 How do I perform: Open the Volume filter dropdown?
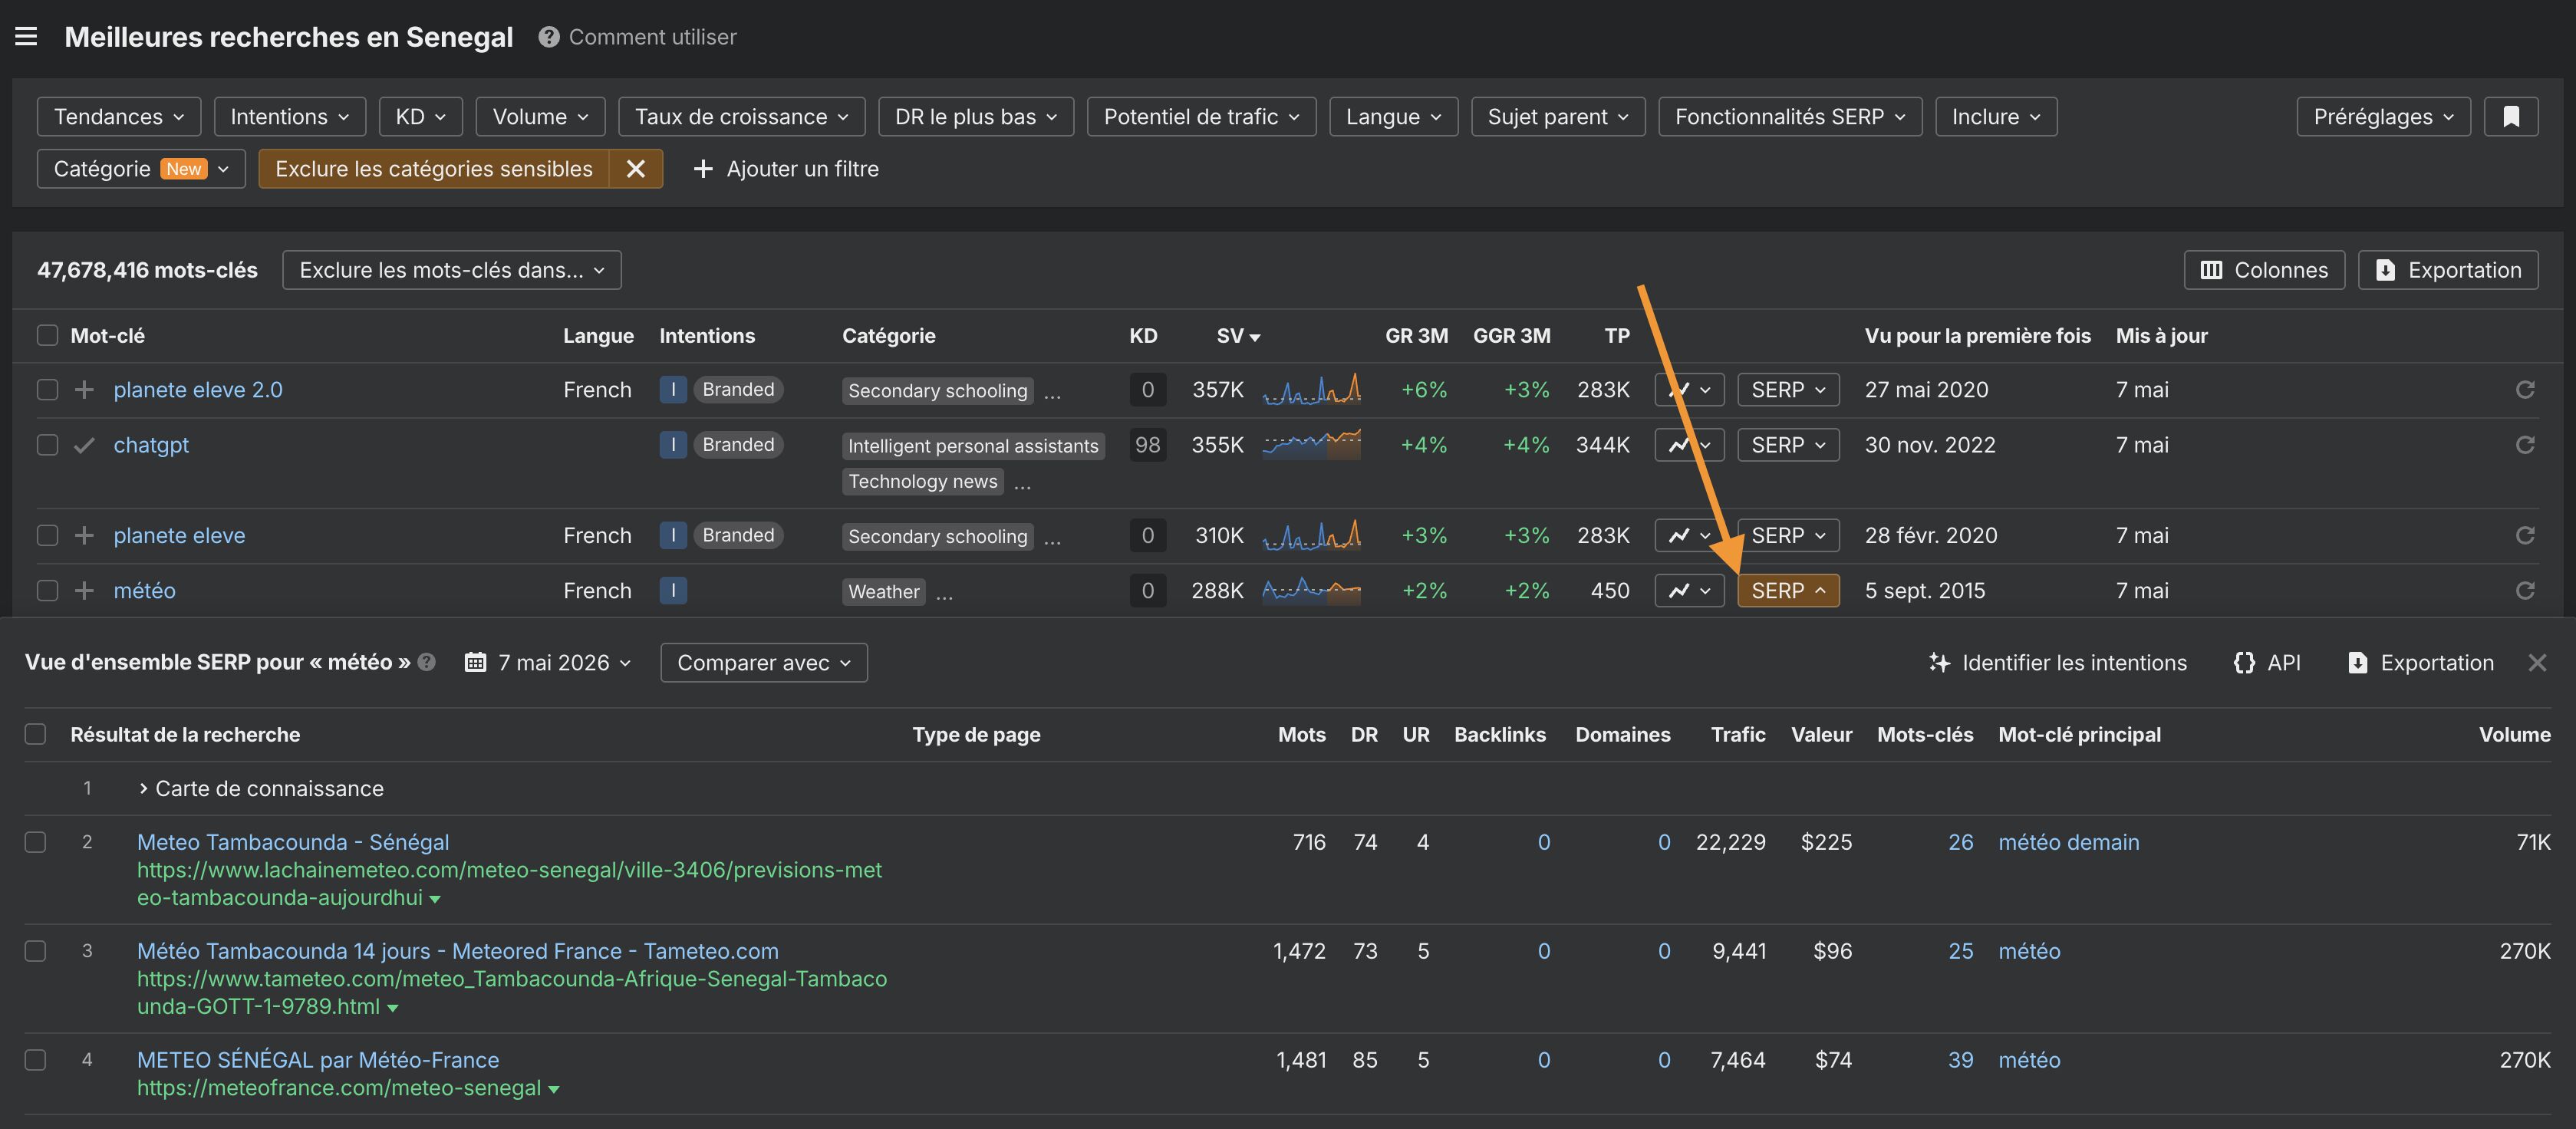point(540,117)
